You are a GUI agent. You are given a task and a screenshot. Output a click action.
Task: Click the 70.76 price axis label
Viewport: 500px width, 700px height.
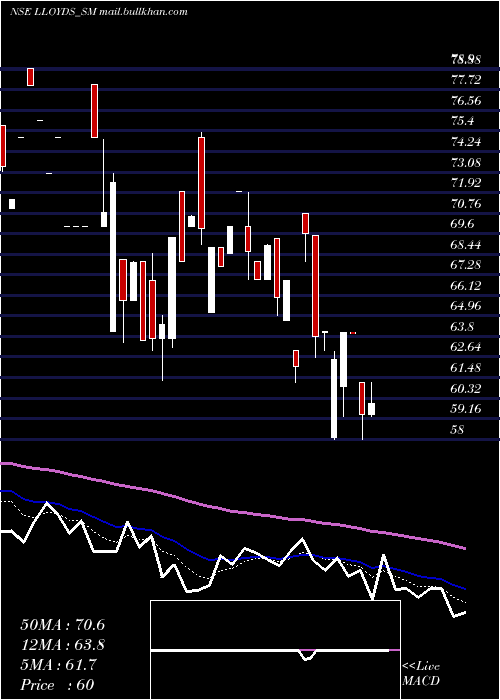click(466, 204)
